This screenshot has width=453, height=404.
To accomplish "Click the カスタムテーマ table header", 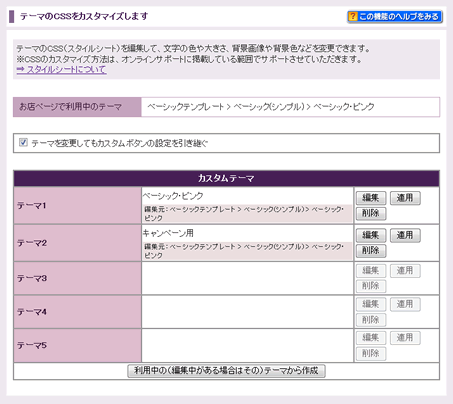I will (226, 178).
